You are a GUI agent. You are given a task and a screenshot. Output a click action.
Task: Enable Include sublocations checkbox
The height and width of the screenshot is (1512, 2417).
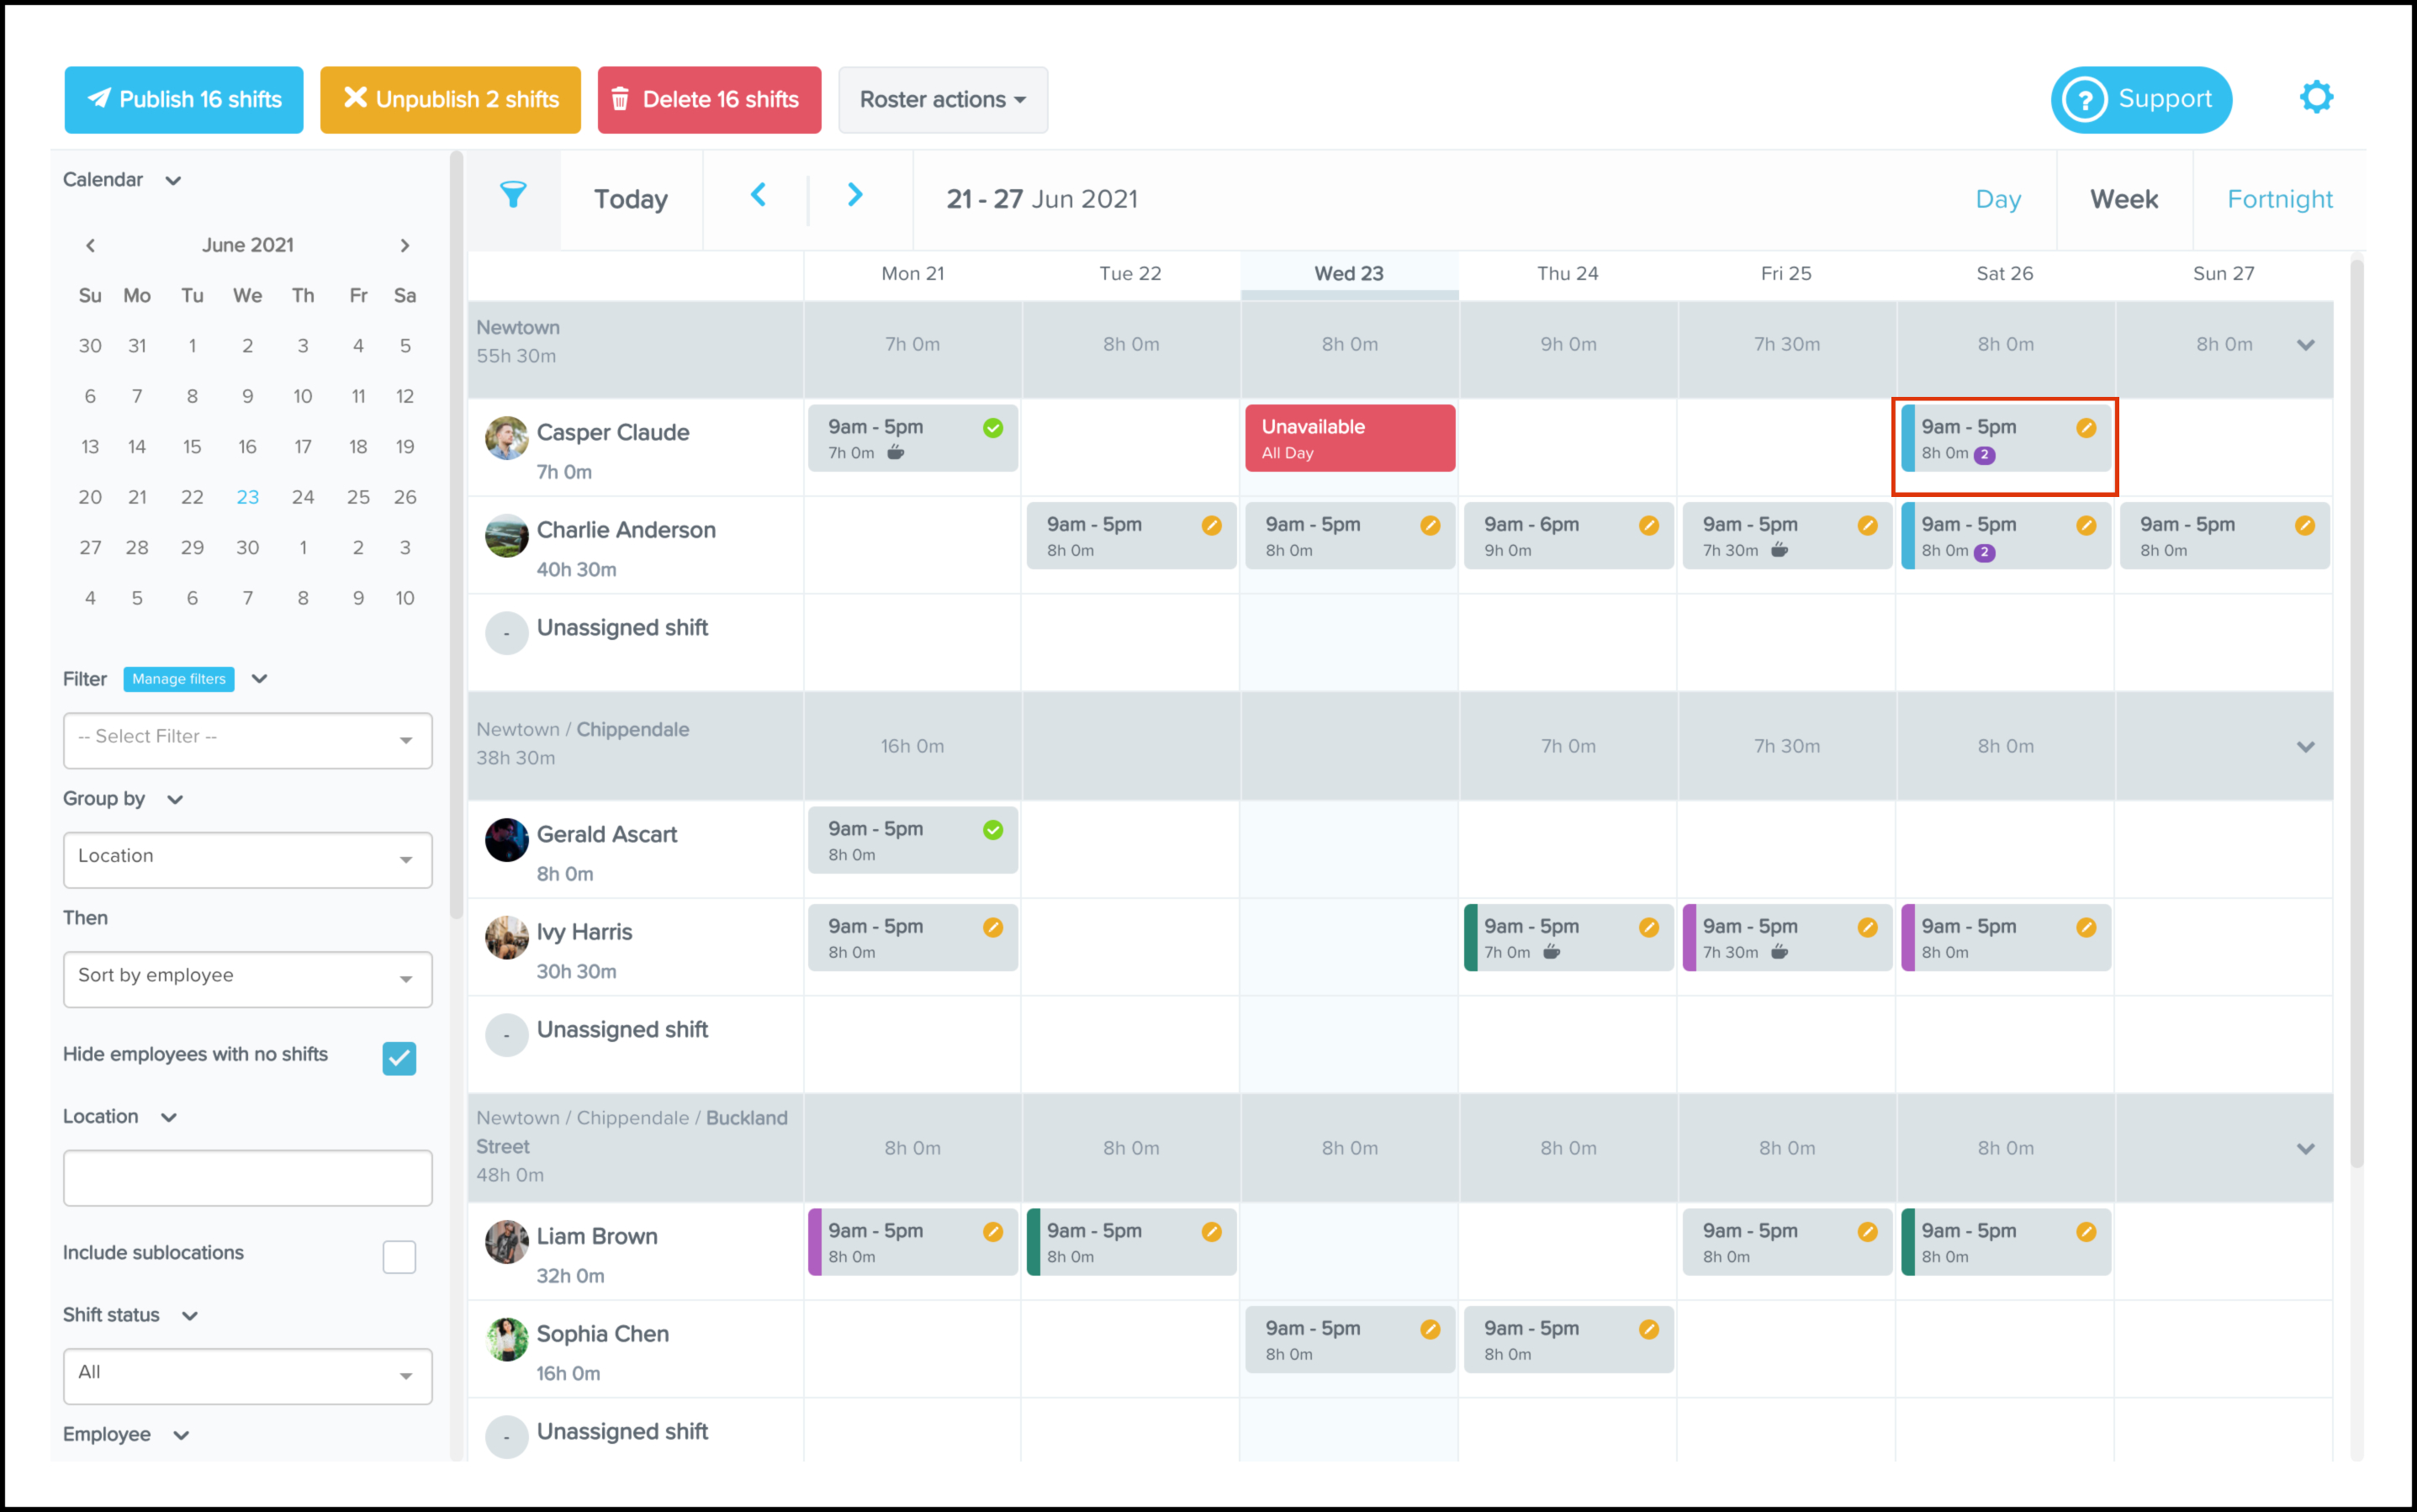(x=399, y=1256)
